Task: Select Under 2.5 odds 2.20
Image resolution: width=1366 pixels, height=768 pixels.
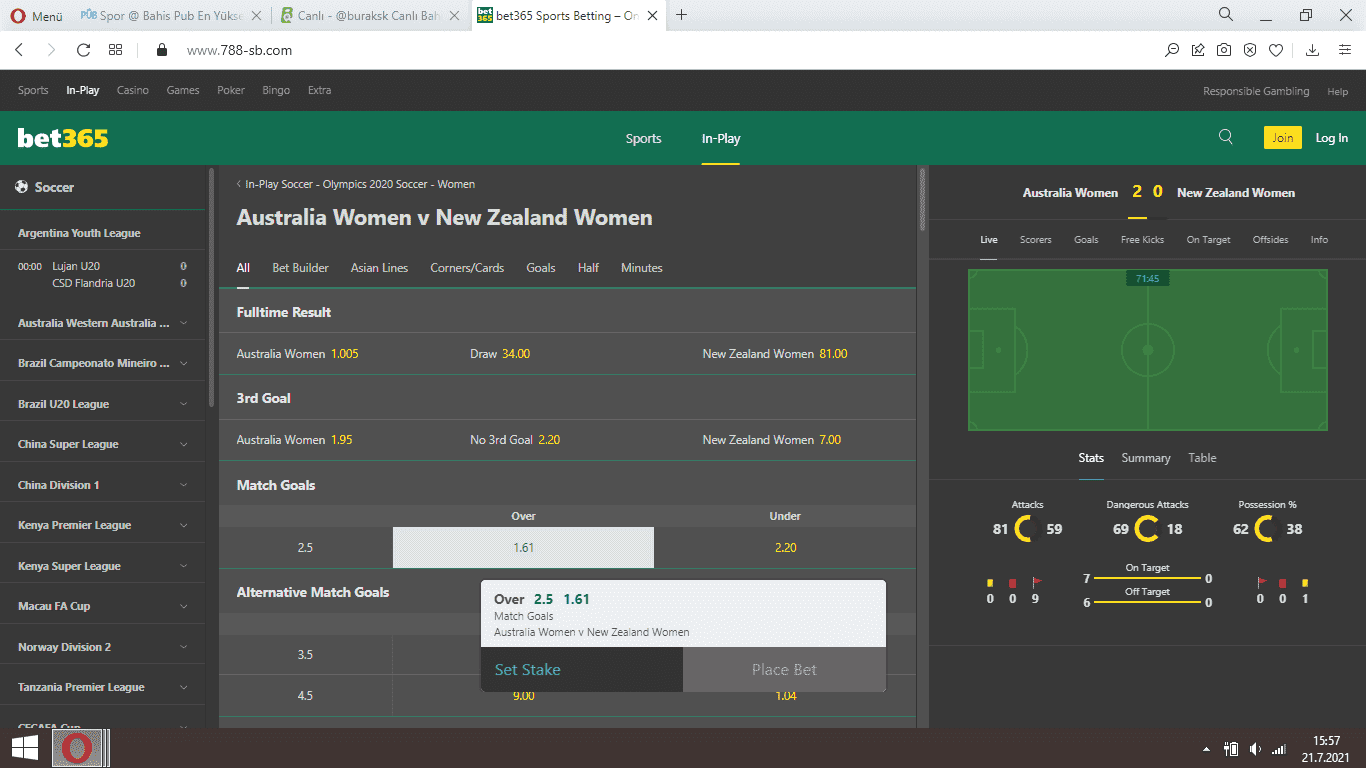Action: coord(785,548)
